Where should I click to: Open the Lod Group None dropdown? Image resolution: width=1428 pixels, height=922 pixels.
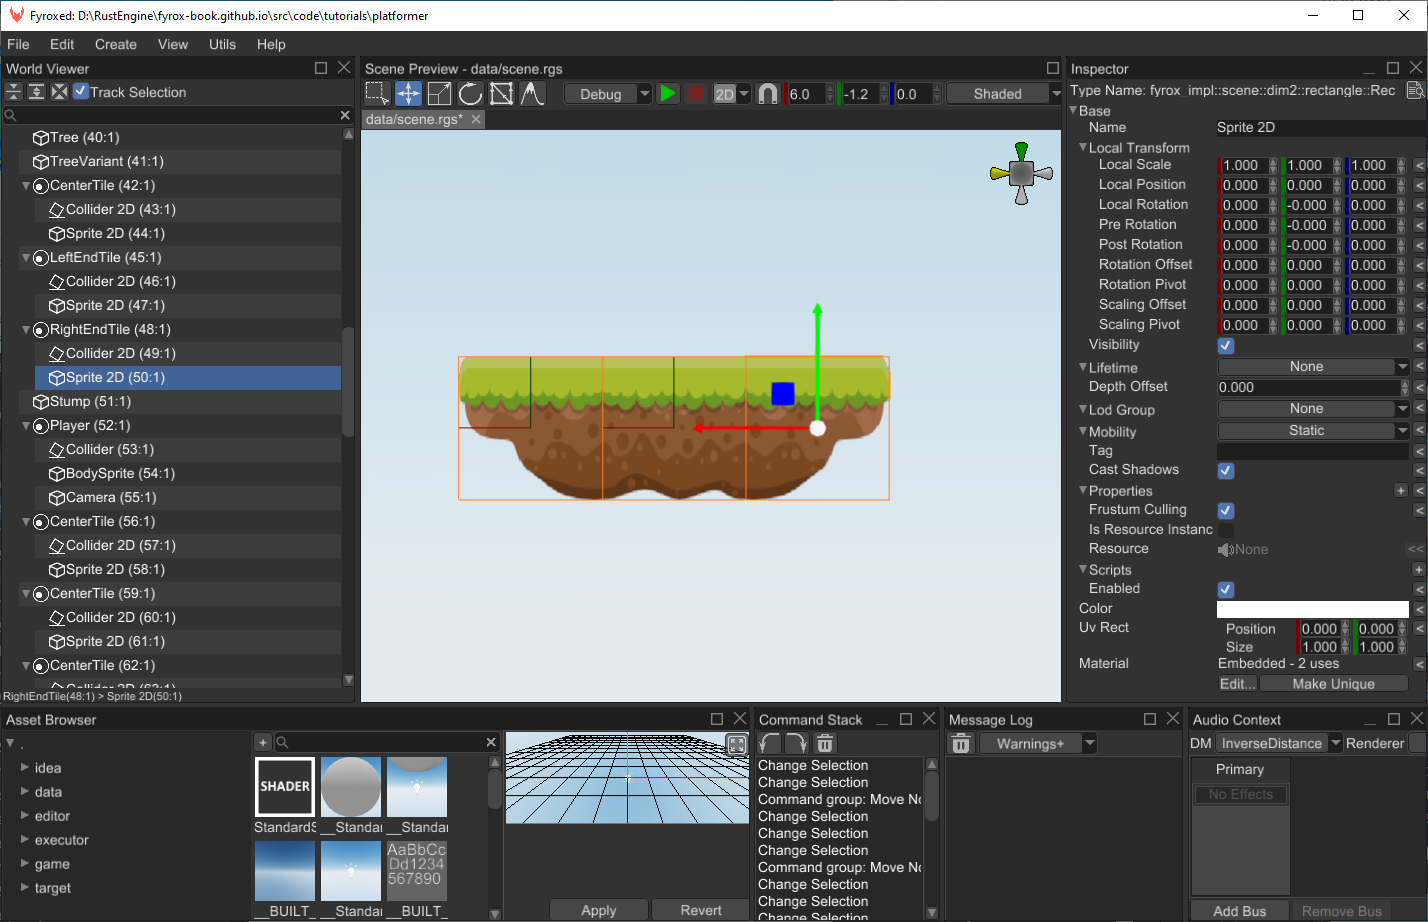(x=1313, y=409)
